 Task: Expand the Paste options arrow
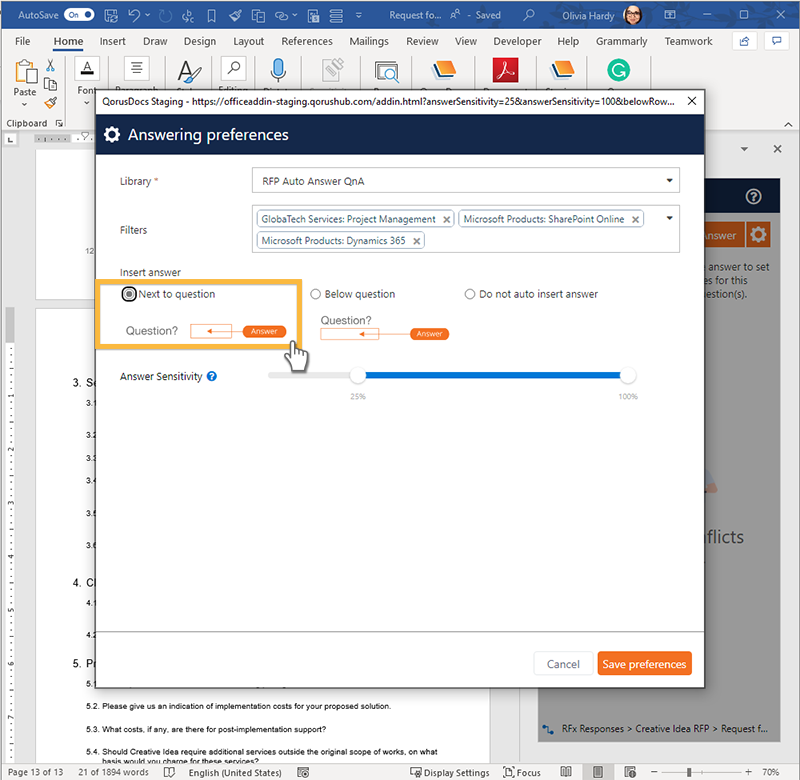(24, 105)
